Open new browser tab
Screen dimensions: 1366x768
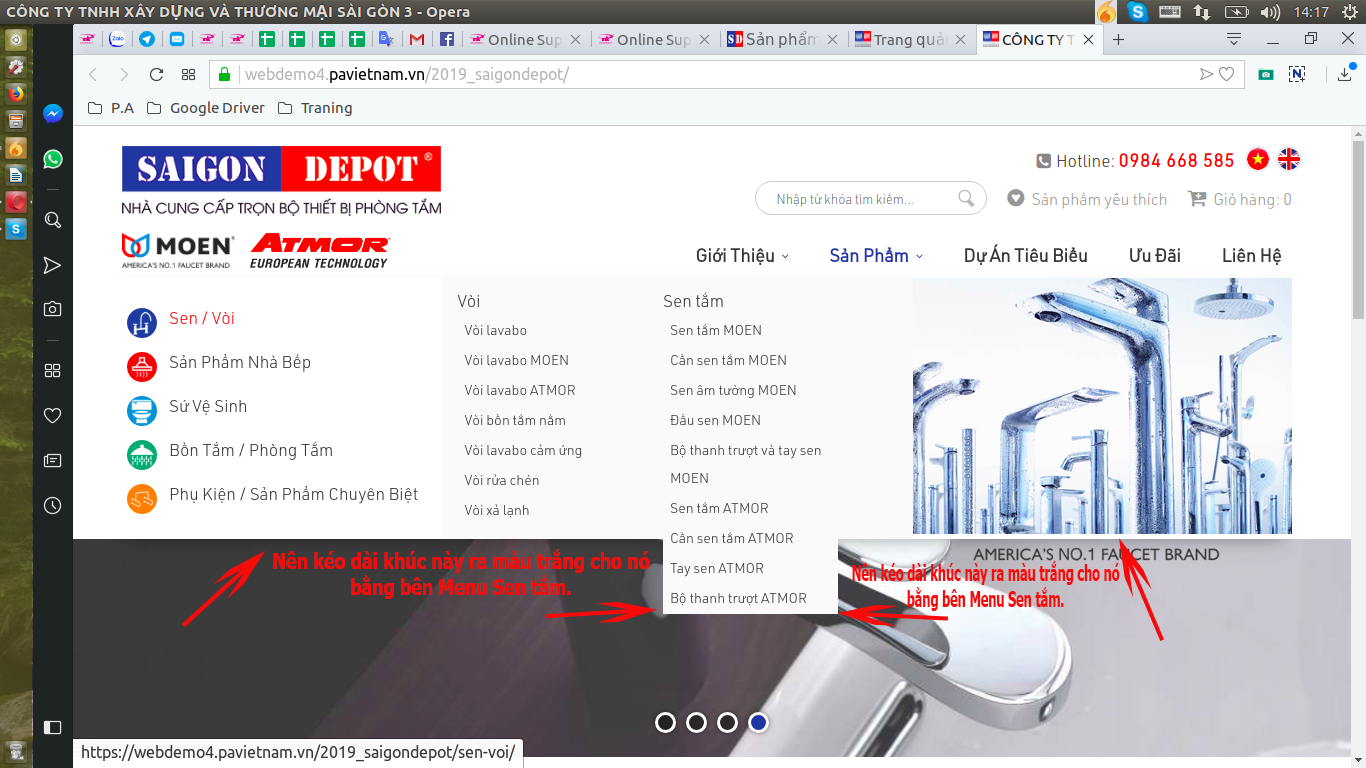1118,39
